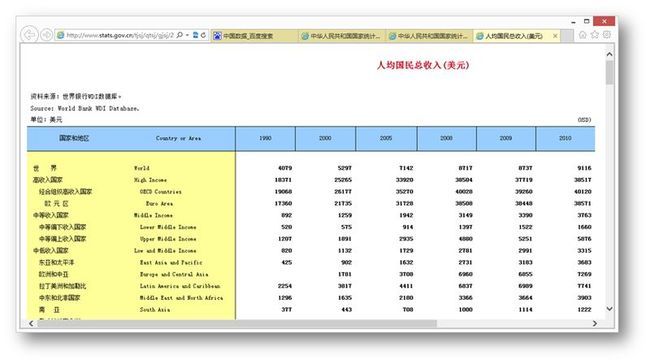Image resolution: width=650 pixels, height=364 pixels.
Task: Select the 'Low and Middle Income' row label
Action: point(165,251)
